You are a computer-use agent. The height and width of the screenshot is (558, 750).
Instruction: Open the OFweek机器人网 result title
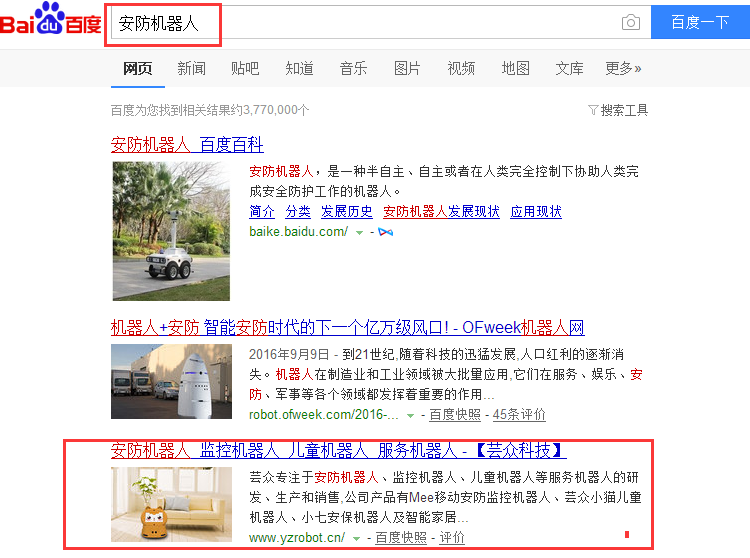347,328
